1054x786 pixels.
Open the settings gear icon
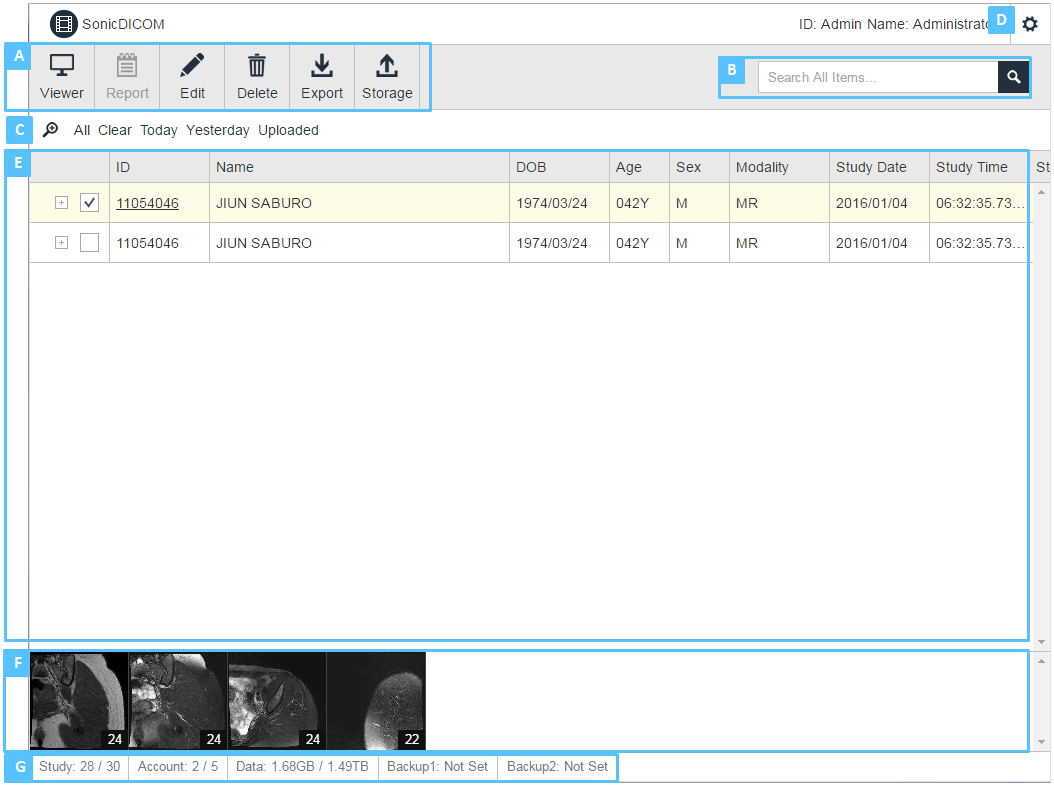tap(1030, 24)
